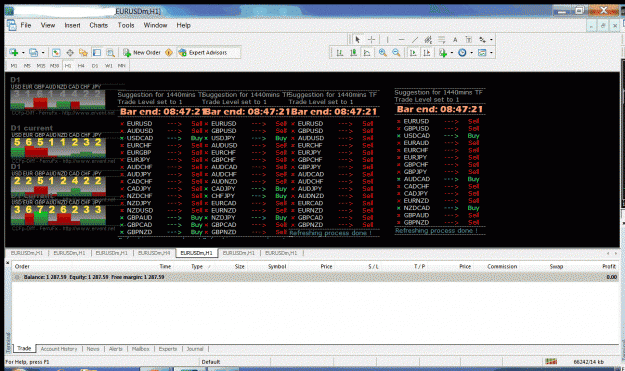
Task: Select the equidistant channel tool
Action: pos(428,39)
